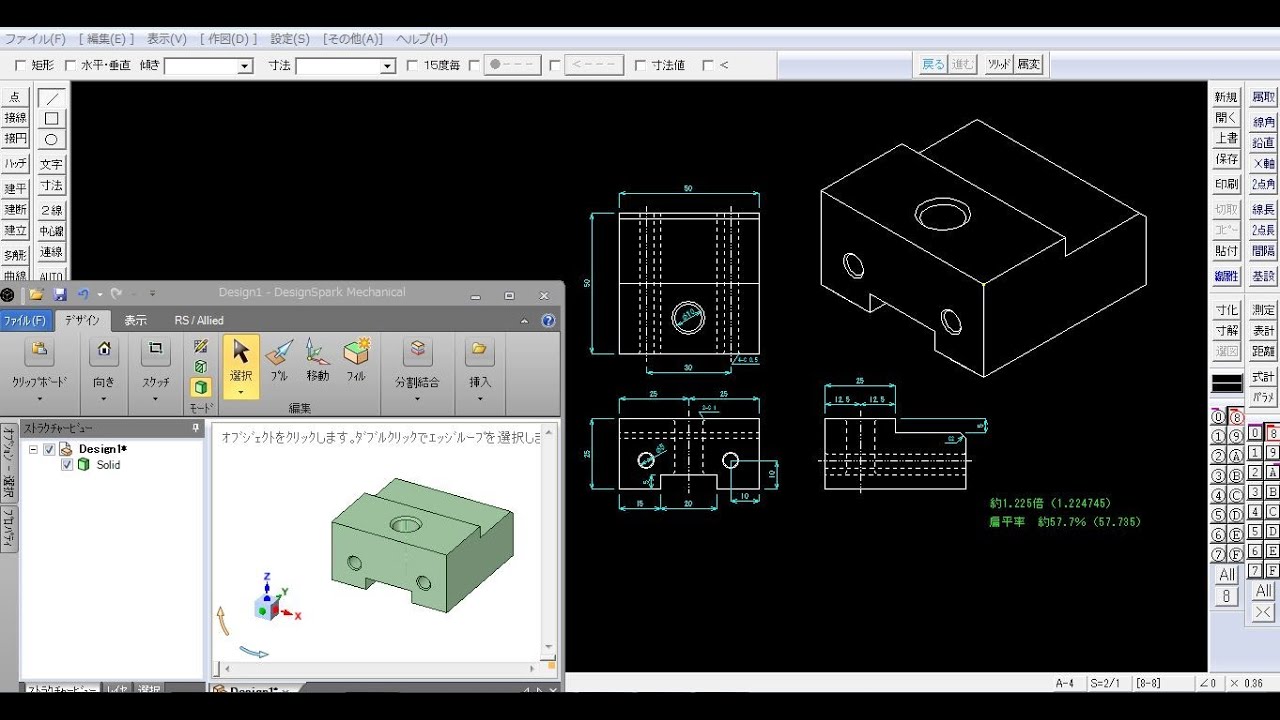Click the 測定 measure button
Screen dimensions: 1280x720
point(1264,311)
